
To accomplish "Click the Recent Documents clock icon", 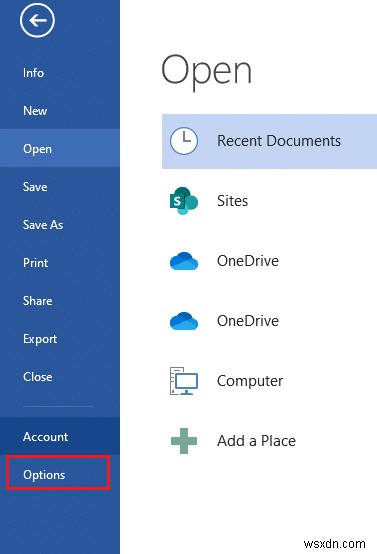I will tap(184, 141).
